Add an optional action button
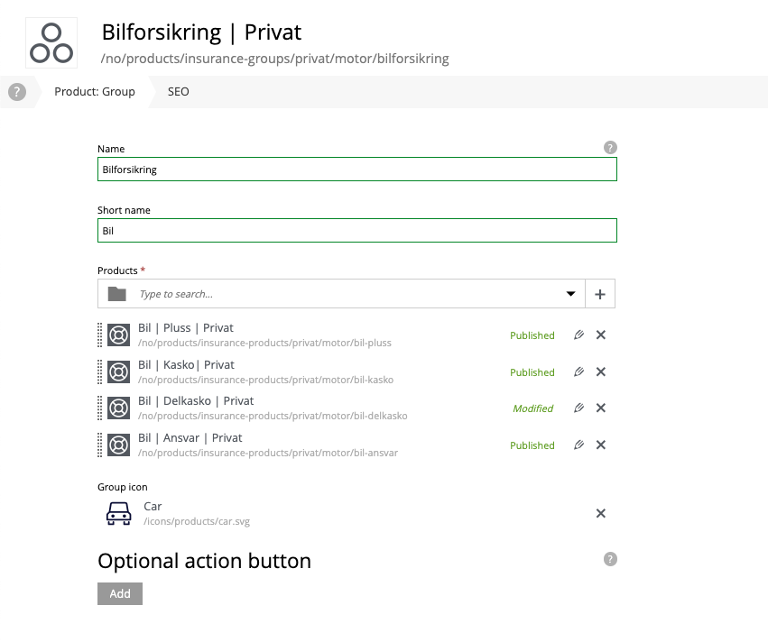 point(120,594)
